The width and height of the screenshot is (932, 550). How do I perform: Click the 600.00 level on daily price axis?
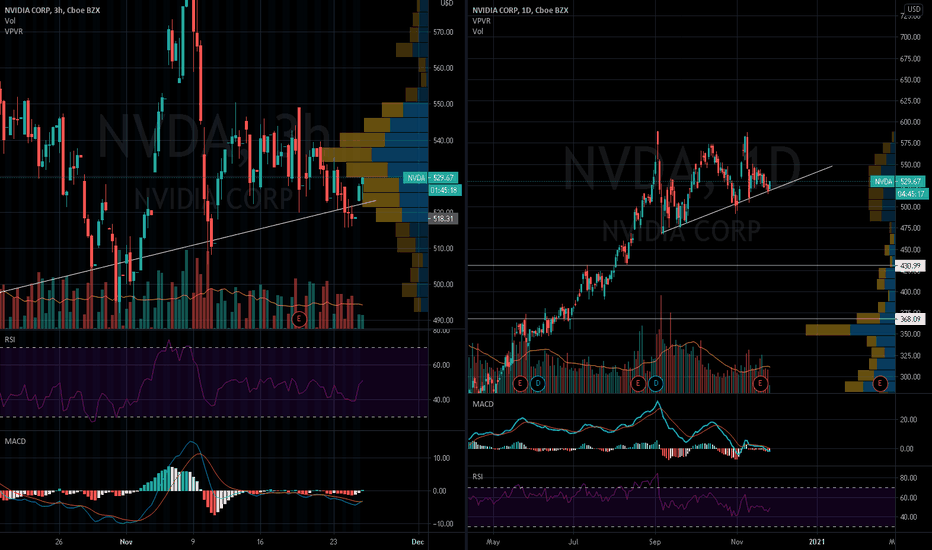(x=910, y=122)
